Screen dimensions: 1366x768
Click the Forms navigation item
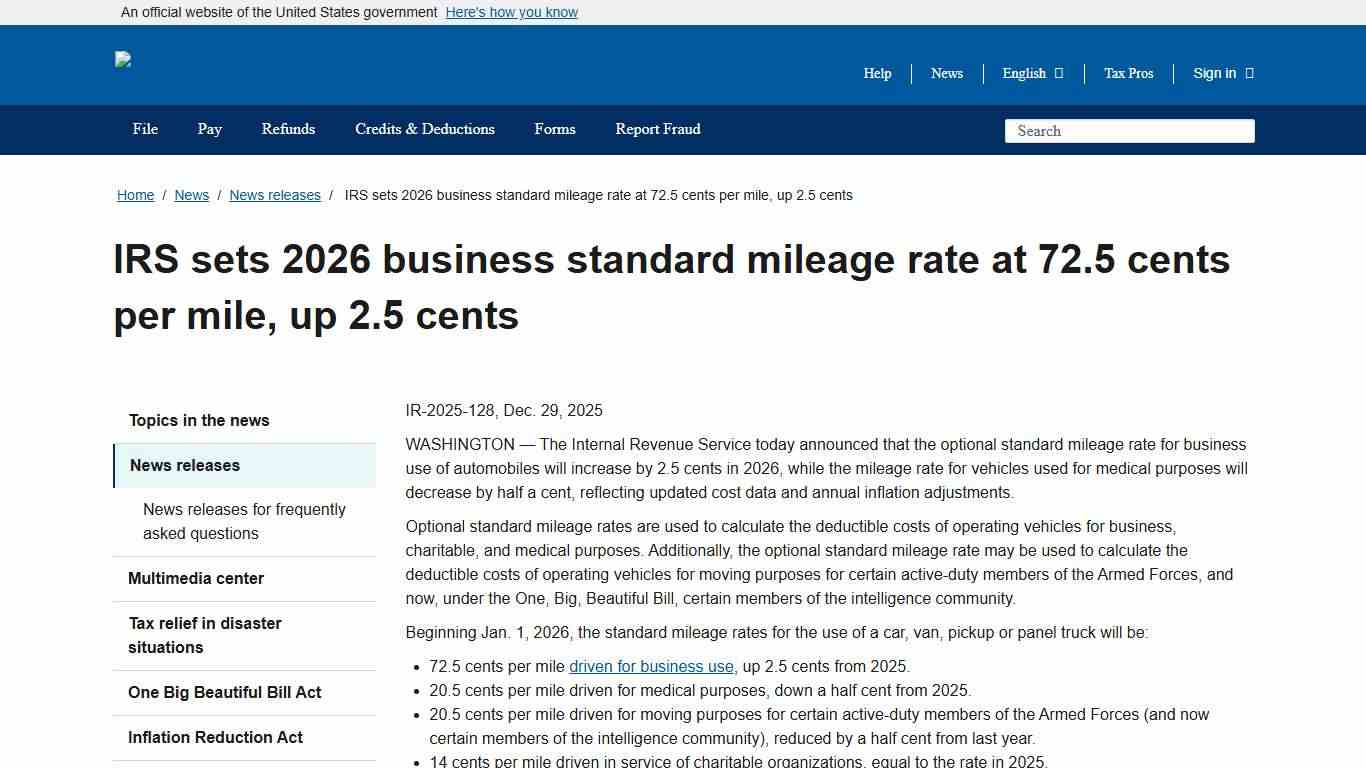tap(555, 129)
